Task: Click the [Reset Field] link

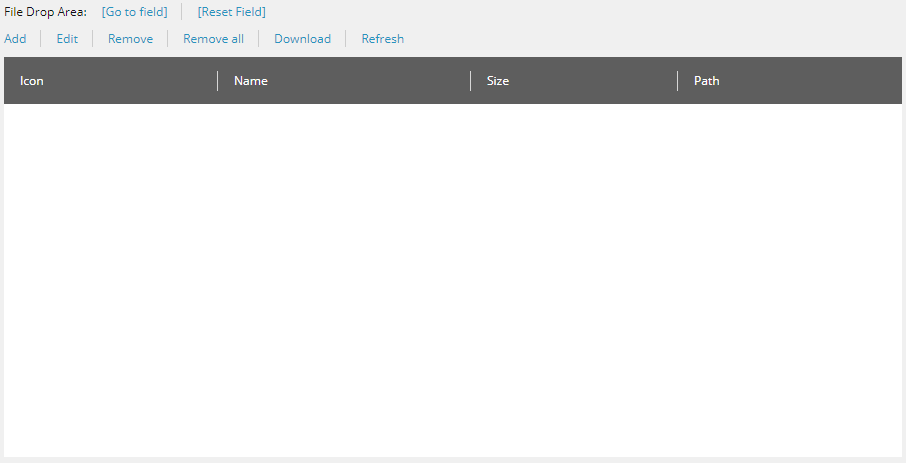Action: pyautogui.click(x=231, y=12)
